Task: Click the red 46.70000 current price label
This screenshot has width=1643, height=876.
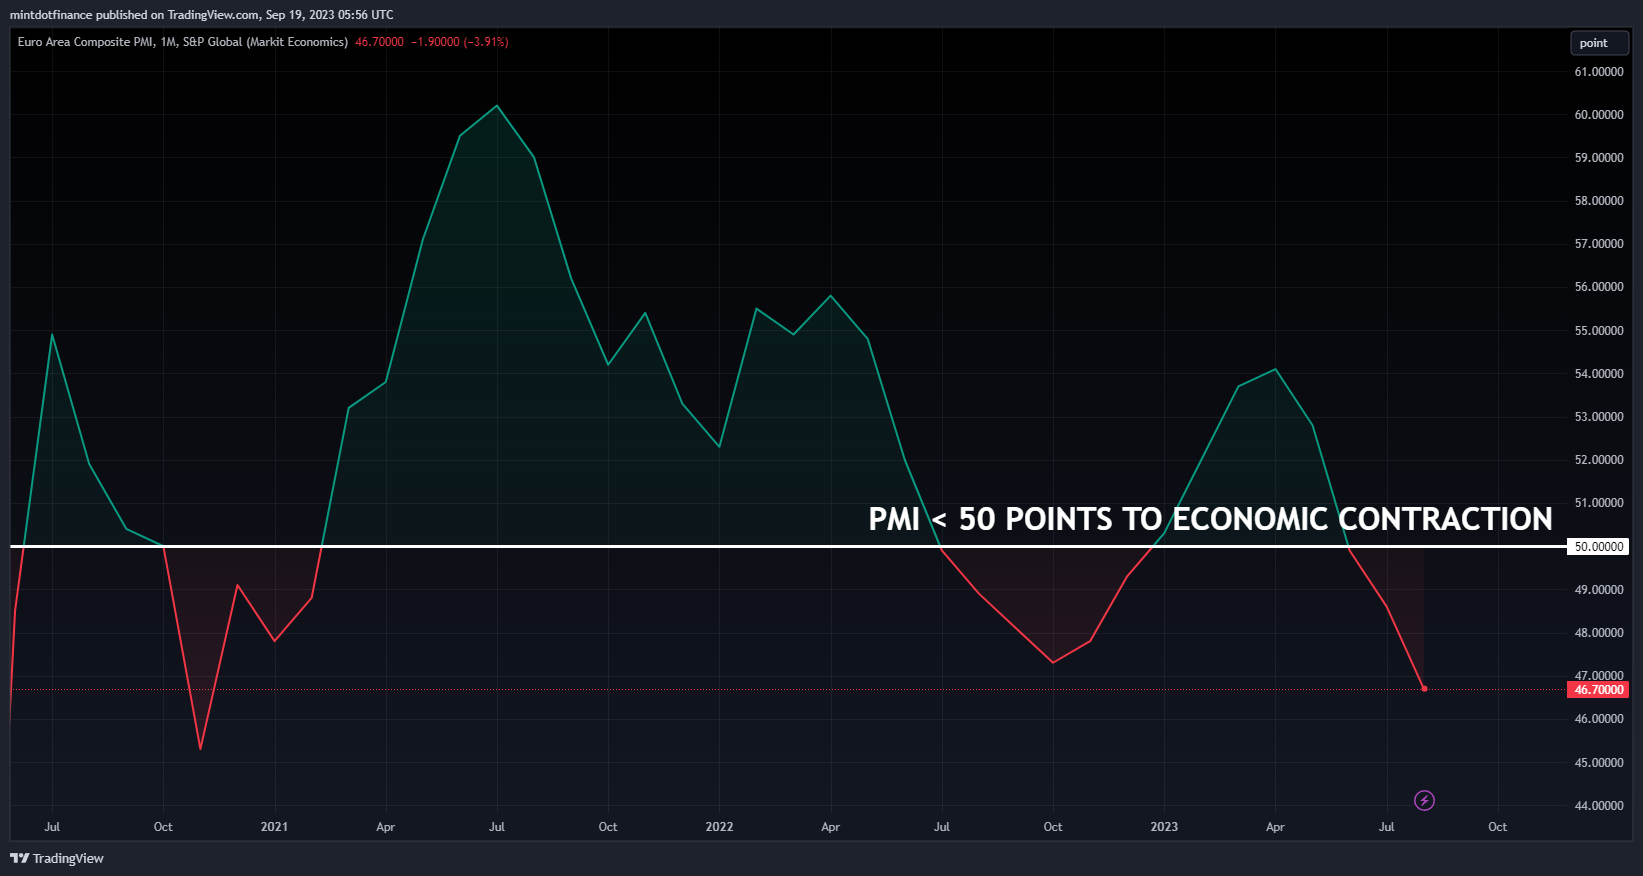Action: (x=1598, y=690)
